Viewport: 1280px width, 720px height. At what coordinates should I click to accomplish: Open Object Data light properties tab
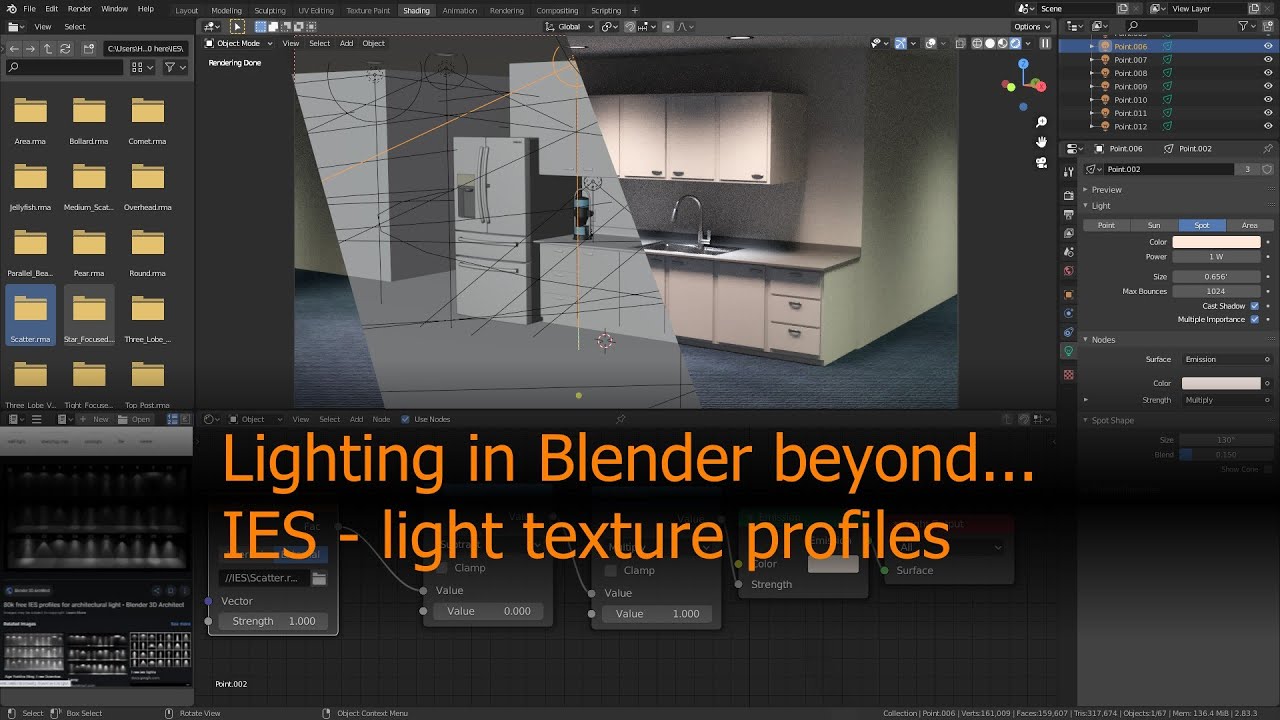(x=1068, y=351)
